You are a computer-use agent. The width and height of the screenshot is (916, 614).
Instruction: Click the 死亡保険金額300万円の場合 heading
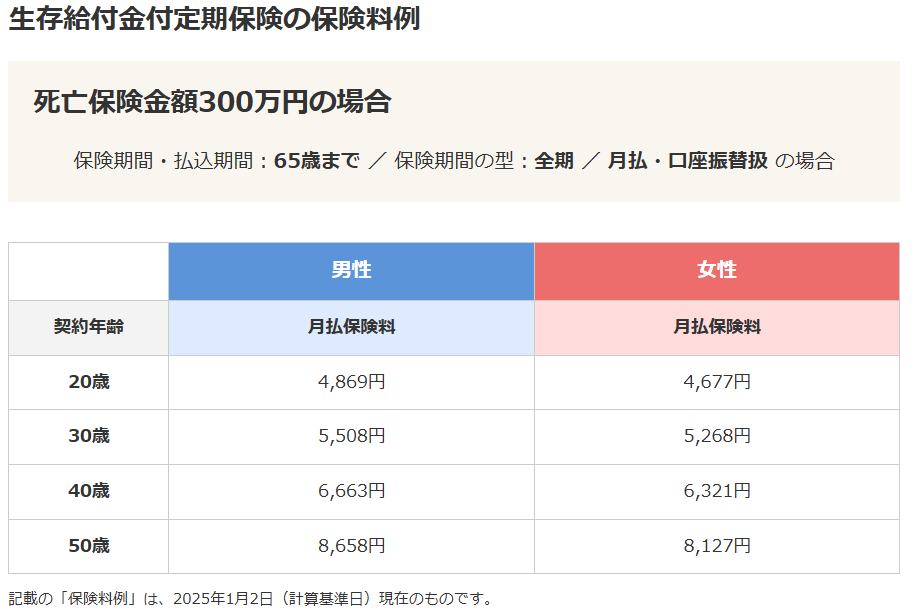click(211, 102)
